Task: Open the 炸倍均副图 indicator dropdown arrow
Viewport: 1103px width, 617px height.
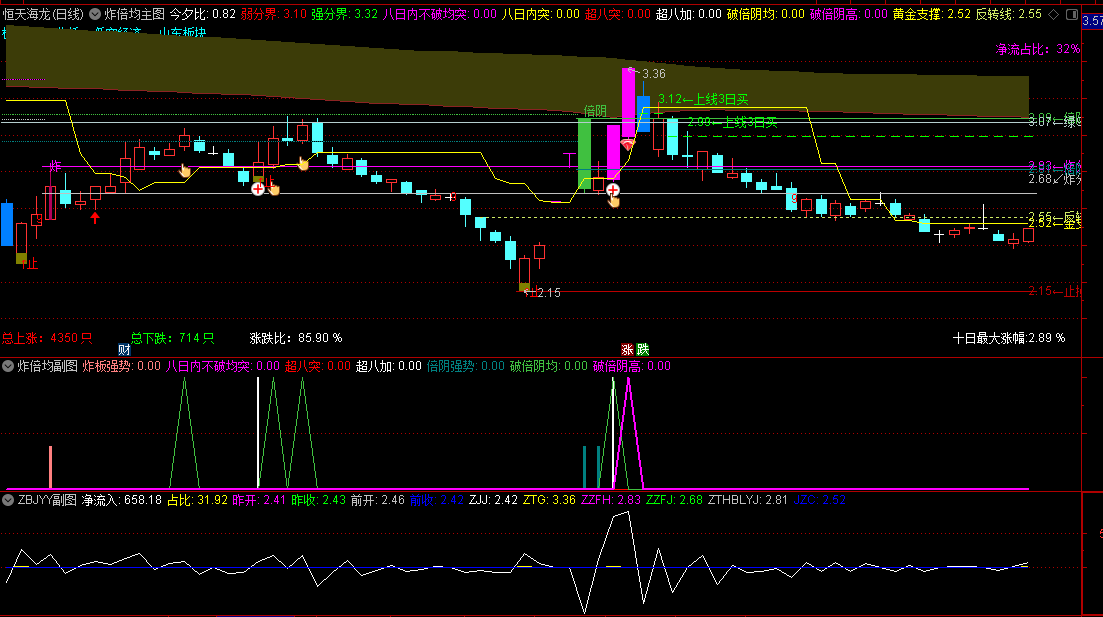Action: [x=8, y=366]
